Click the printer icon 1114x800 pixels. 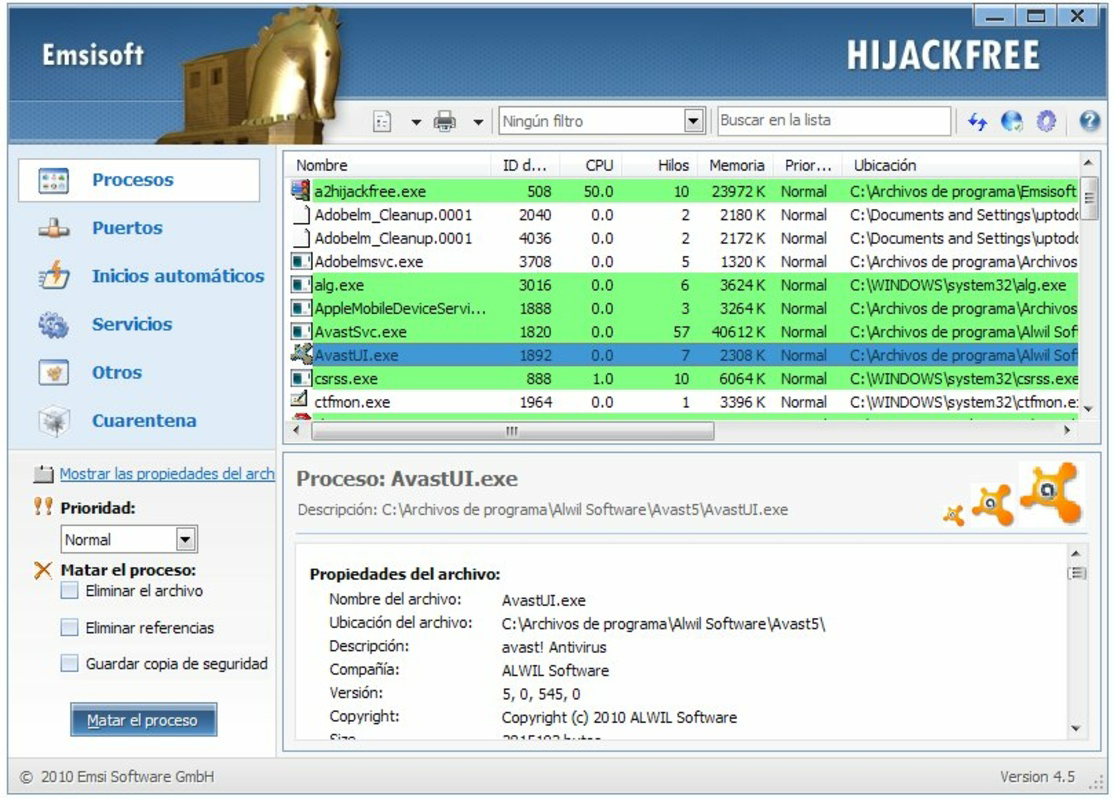445,121
